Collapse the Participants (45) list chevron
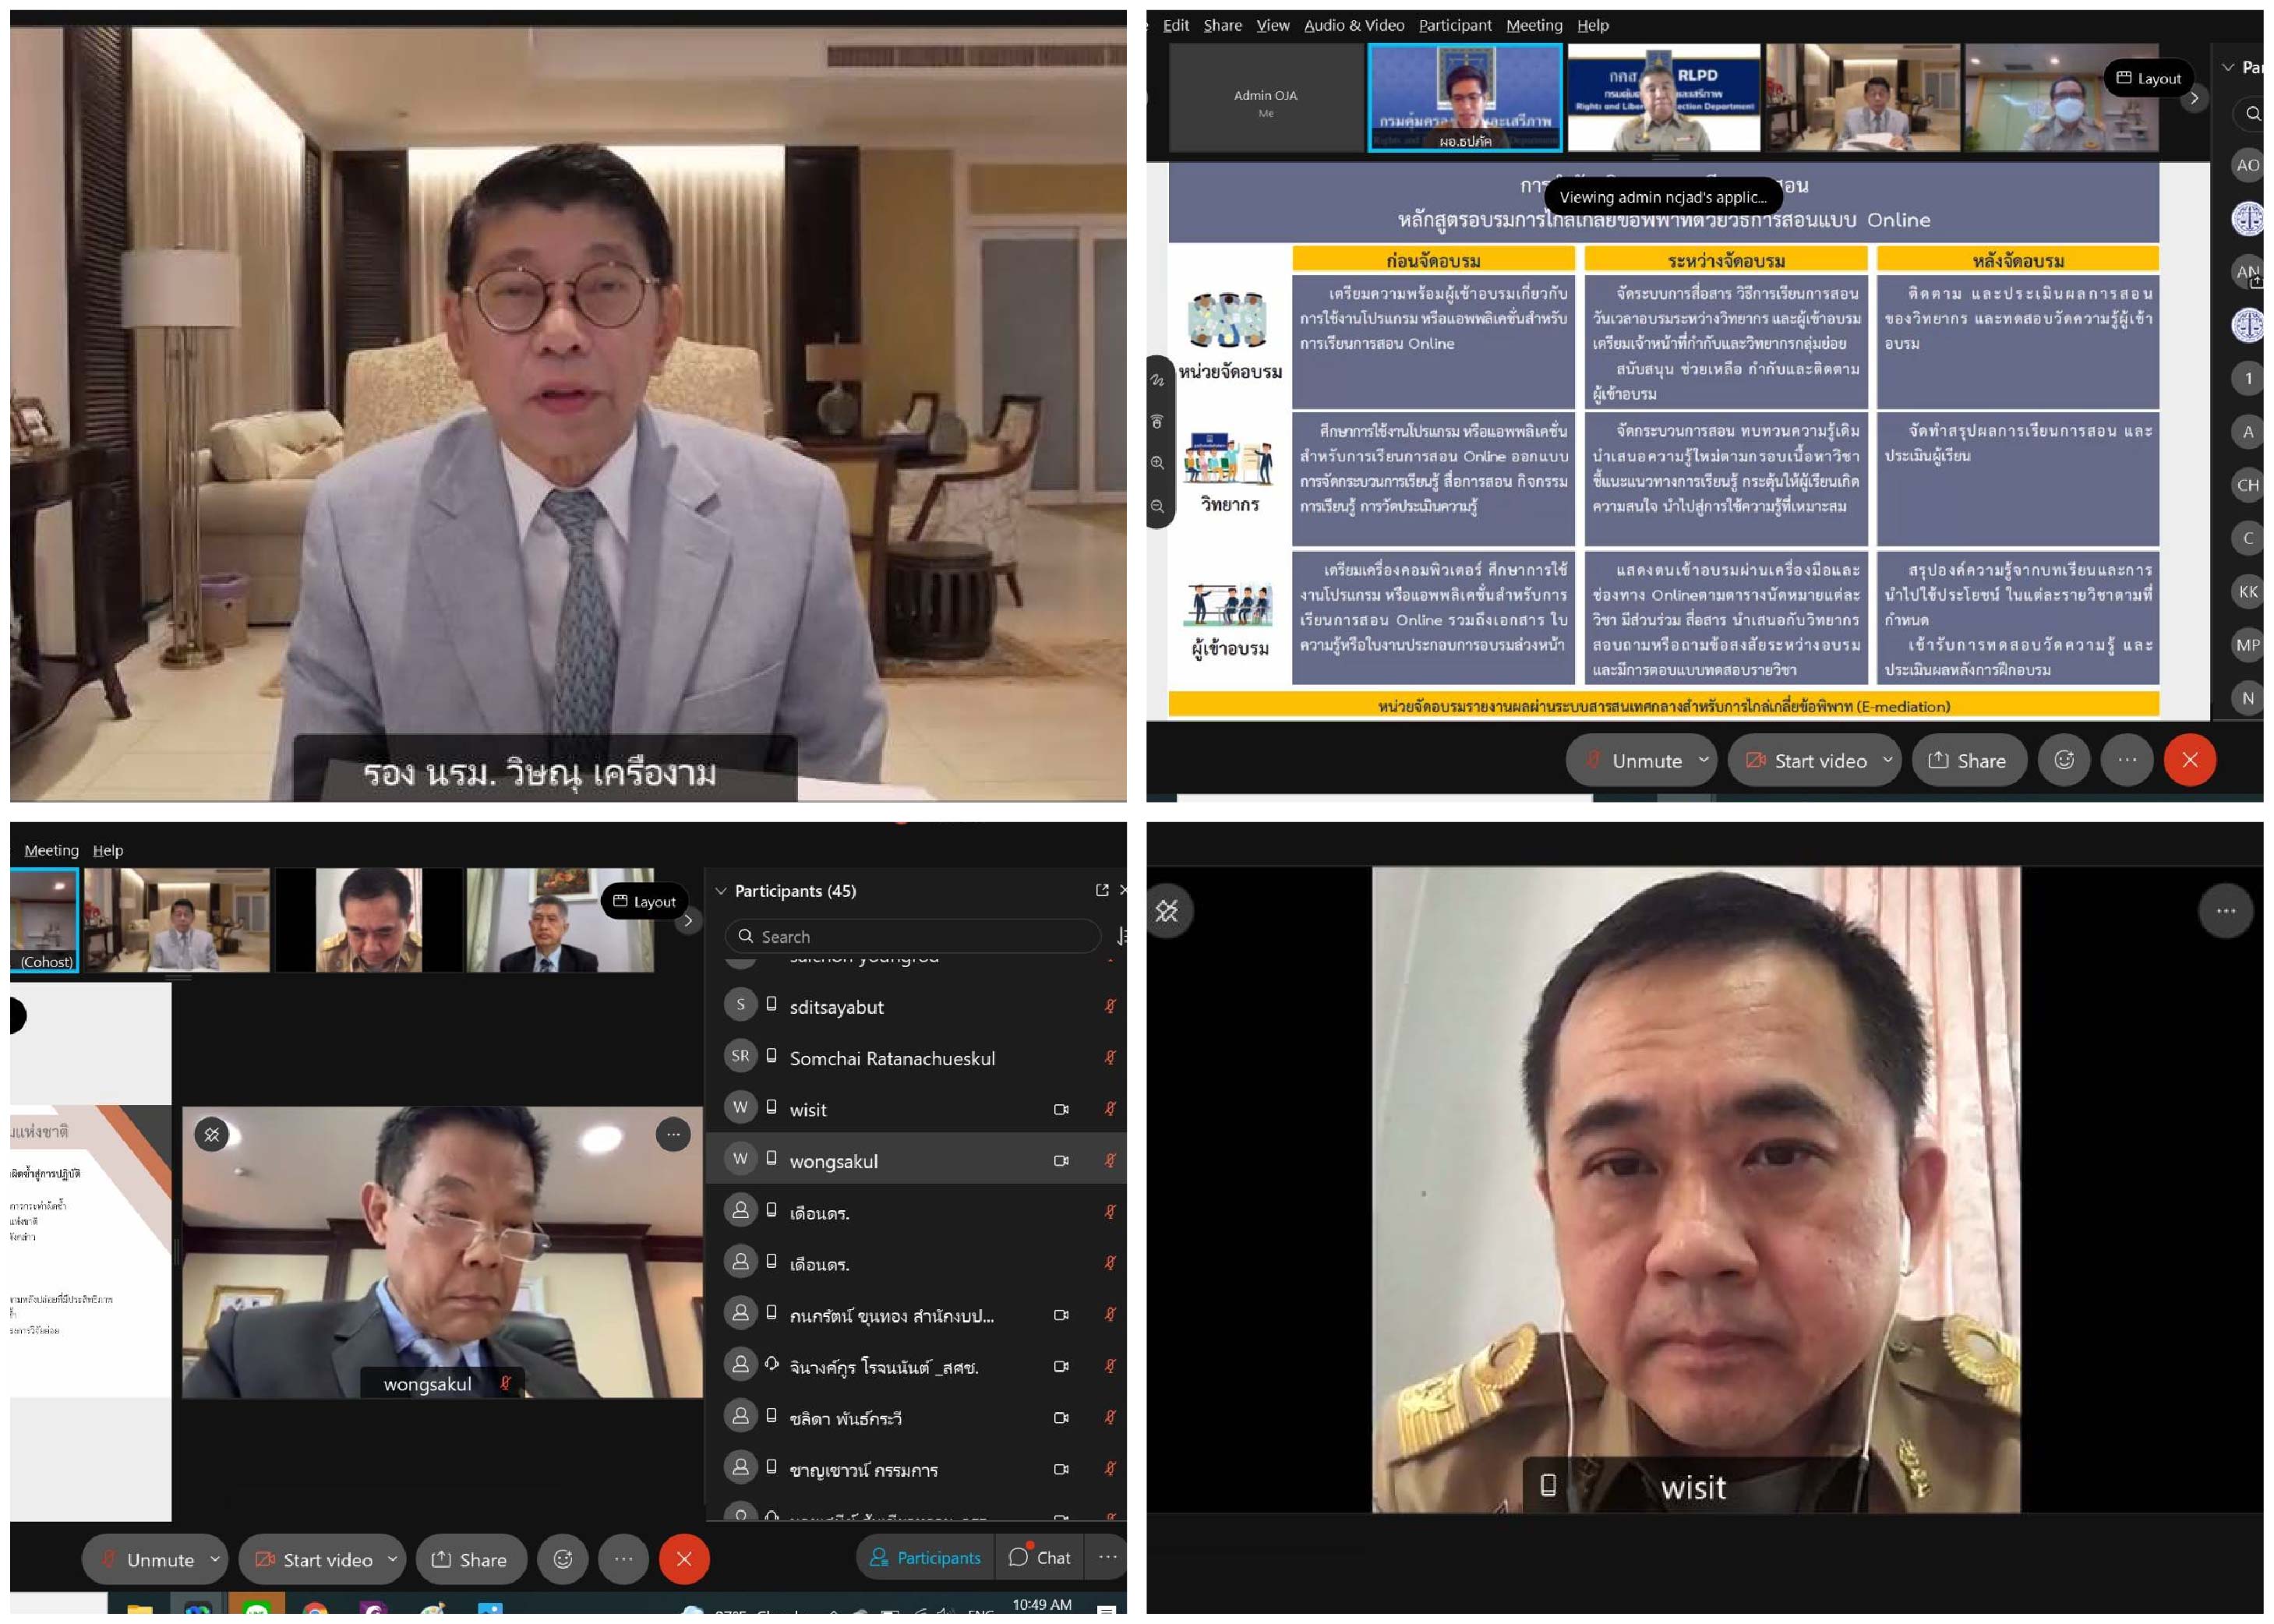The image size is (2274, 1624). pos(721,891)
